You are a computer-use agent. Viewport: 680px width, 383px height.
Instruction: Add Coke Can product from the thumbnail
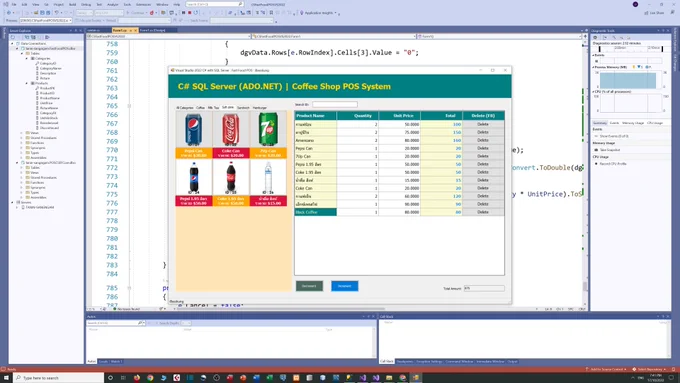click(x=231, y=134)
